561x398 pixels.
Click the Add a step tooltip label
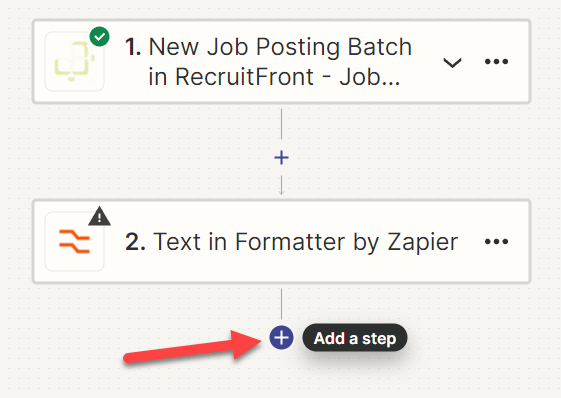click(355, 338)
